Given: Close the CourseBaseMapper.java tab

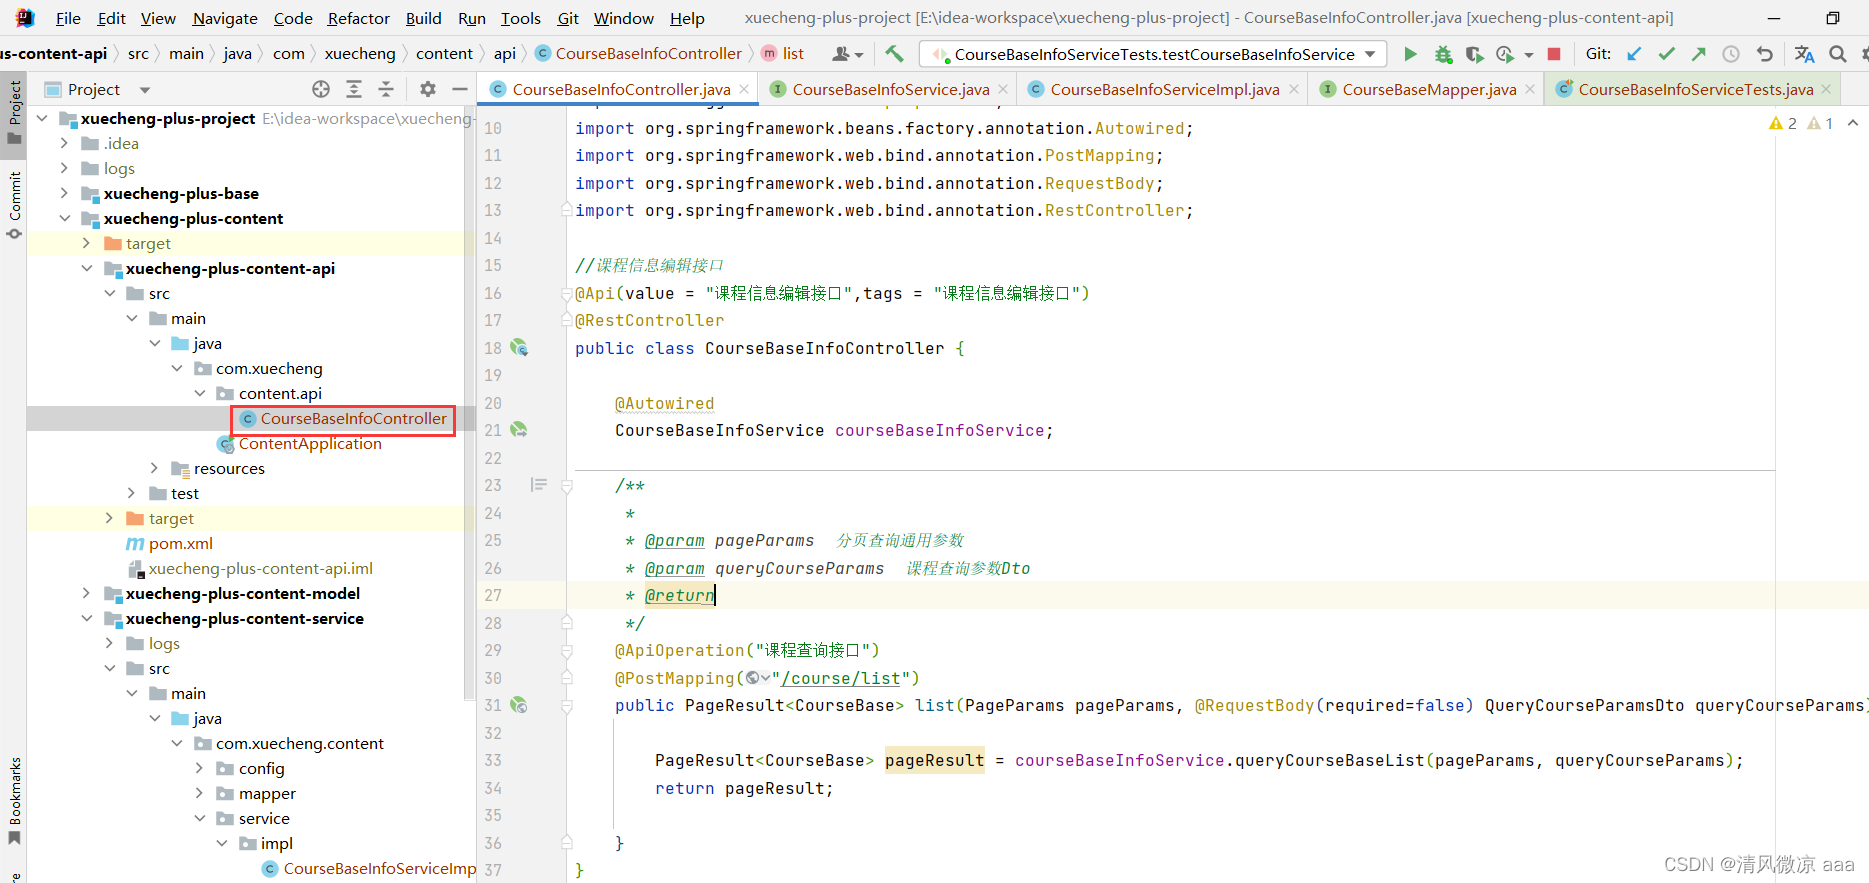Looking at the screenshot, I should (1530, 89).
